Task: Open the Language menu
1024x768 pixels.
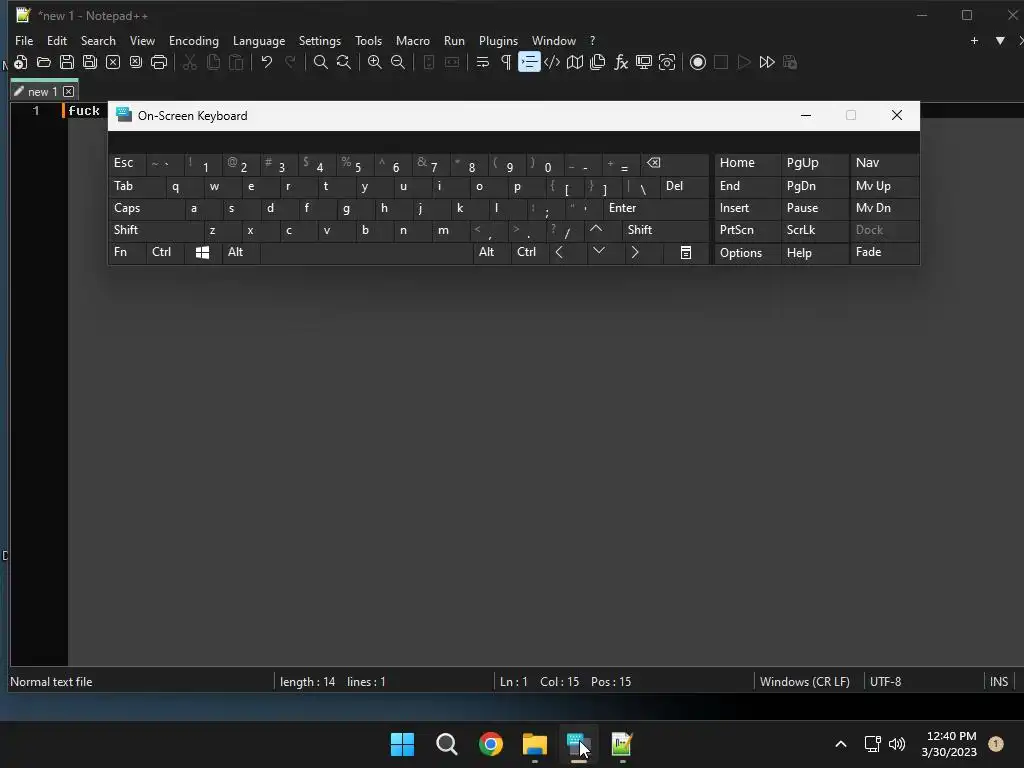Action: pyautogui.click(x=259, y=40)
